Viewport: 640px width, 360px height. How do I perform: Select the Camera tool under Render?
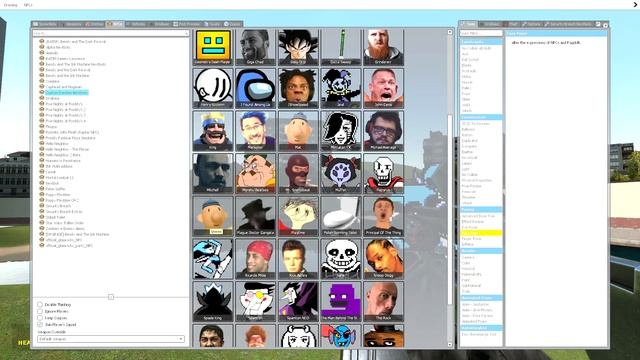tap(468, 257)
